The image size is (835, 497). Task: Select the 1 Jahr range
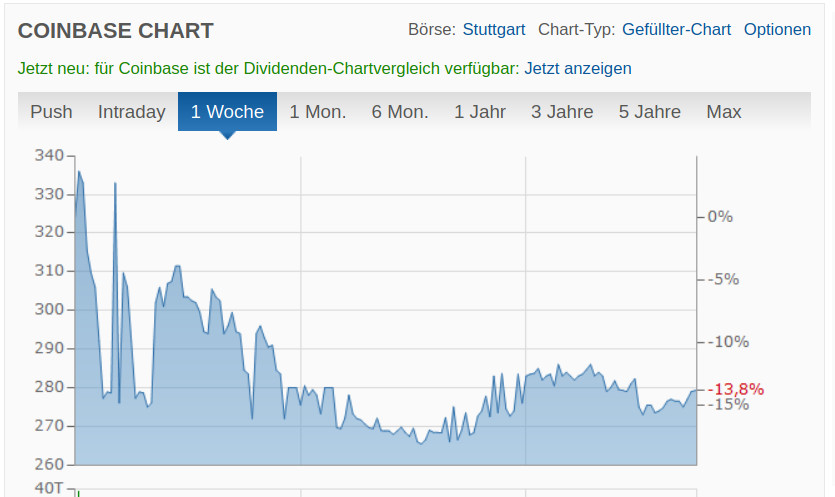480,112
